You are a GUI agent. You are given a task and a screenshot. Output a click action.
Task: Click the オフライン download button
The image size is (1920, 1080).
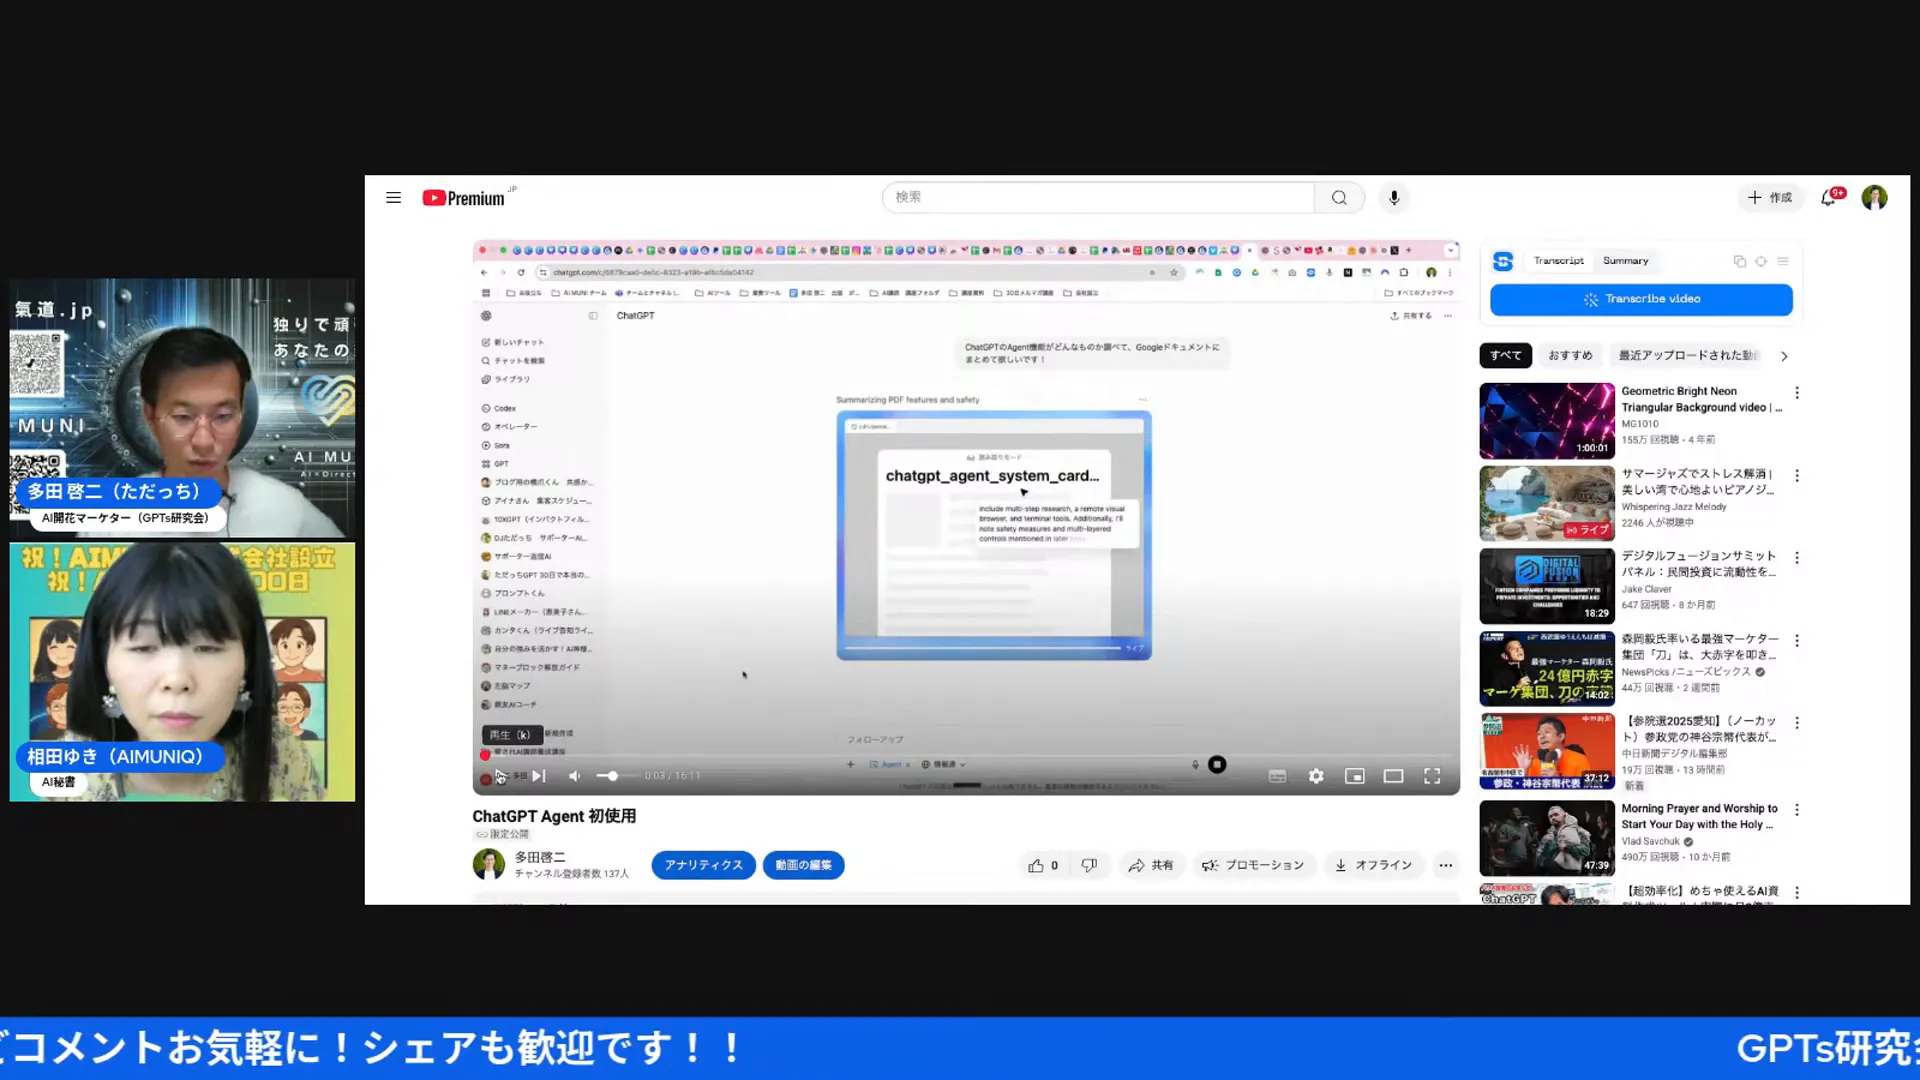pyautogui.click(x=1373, y=866)
